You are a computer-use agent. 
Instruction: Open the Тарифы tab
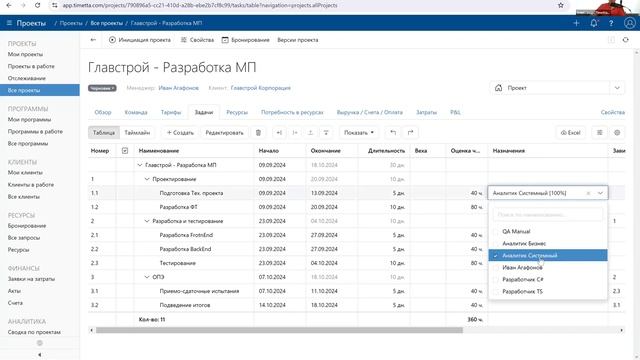point(171,112)
